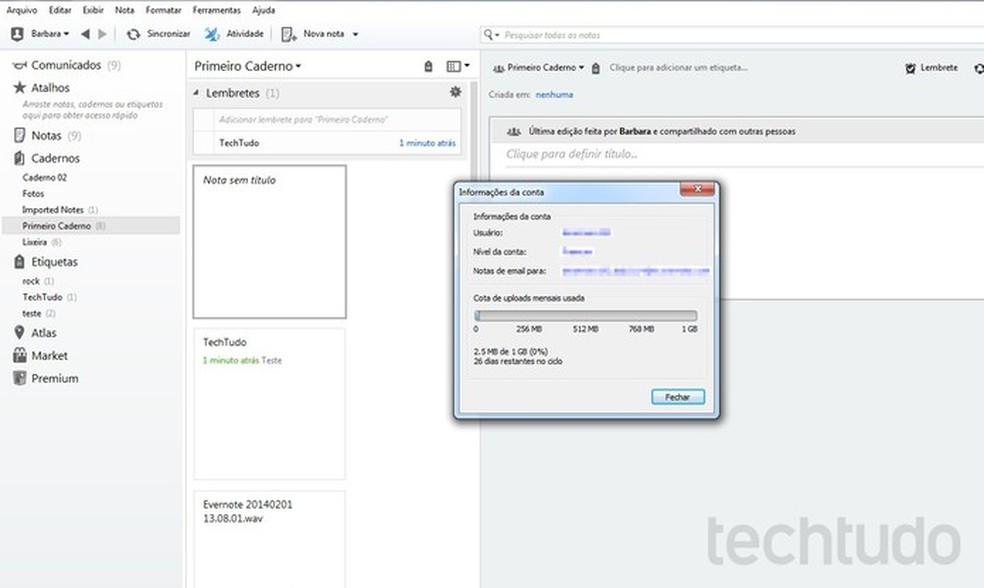Viewport: 984px width, 588px height.
Task: Open the Ajuda menu
Action: click(264, 10)
